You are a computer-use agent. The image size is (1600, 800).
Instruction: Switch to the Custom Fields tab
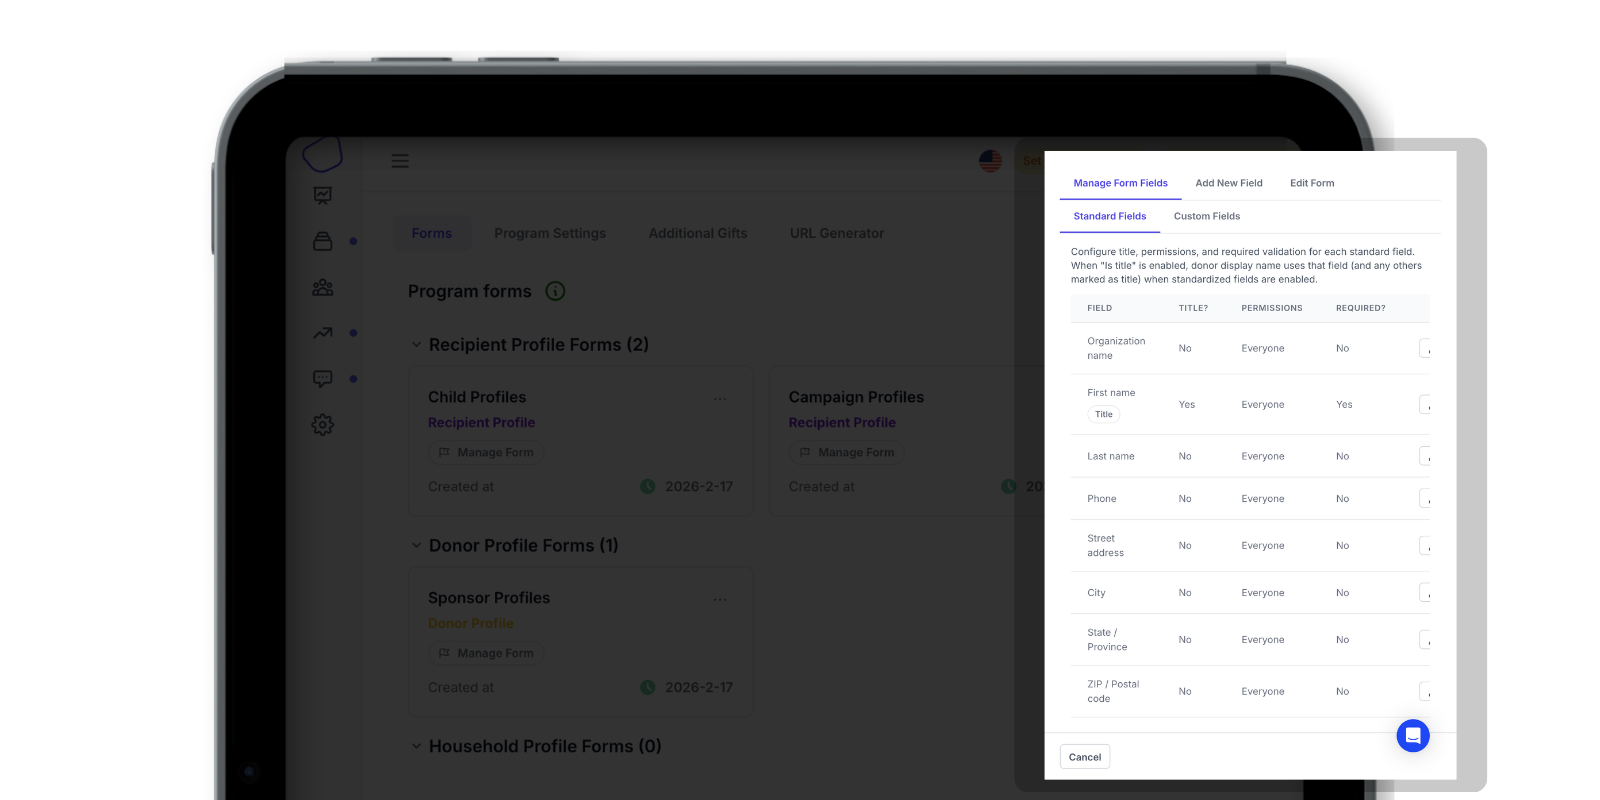pyautogui.click(x=1206, y=216)
